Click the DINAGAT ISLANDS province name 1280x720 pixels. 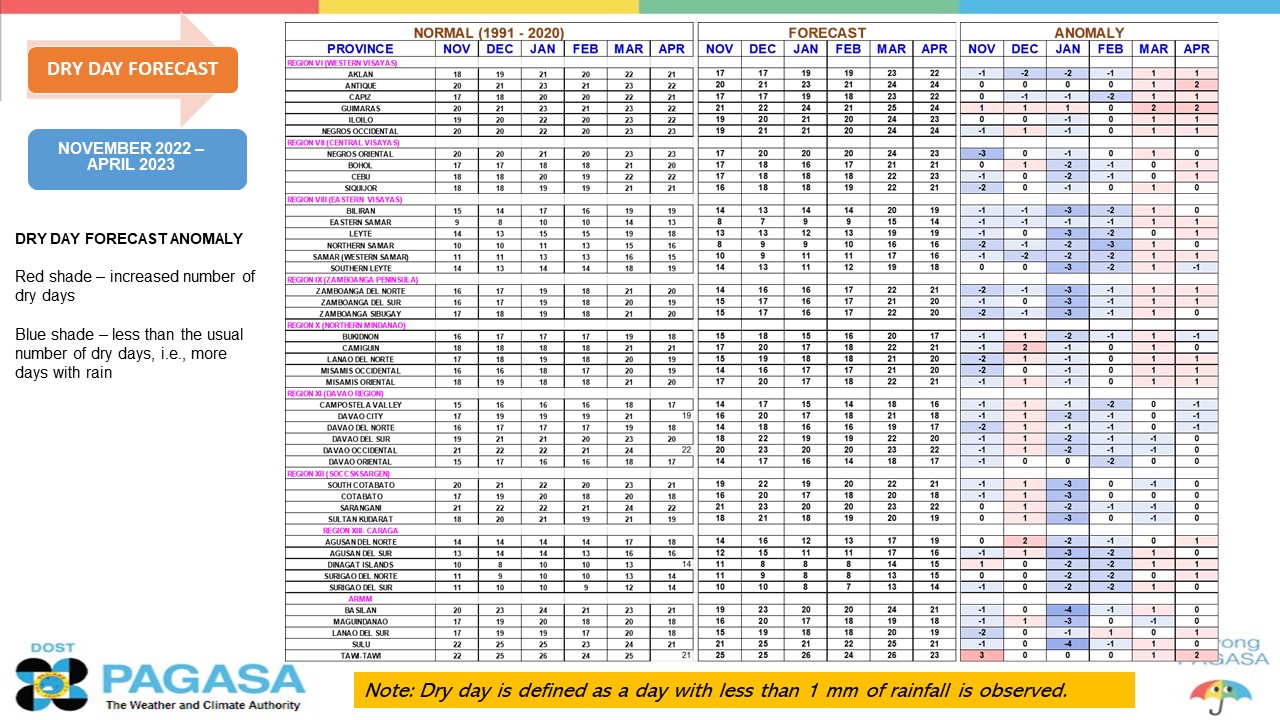point(361,565)
